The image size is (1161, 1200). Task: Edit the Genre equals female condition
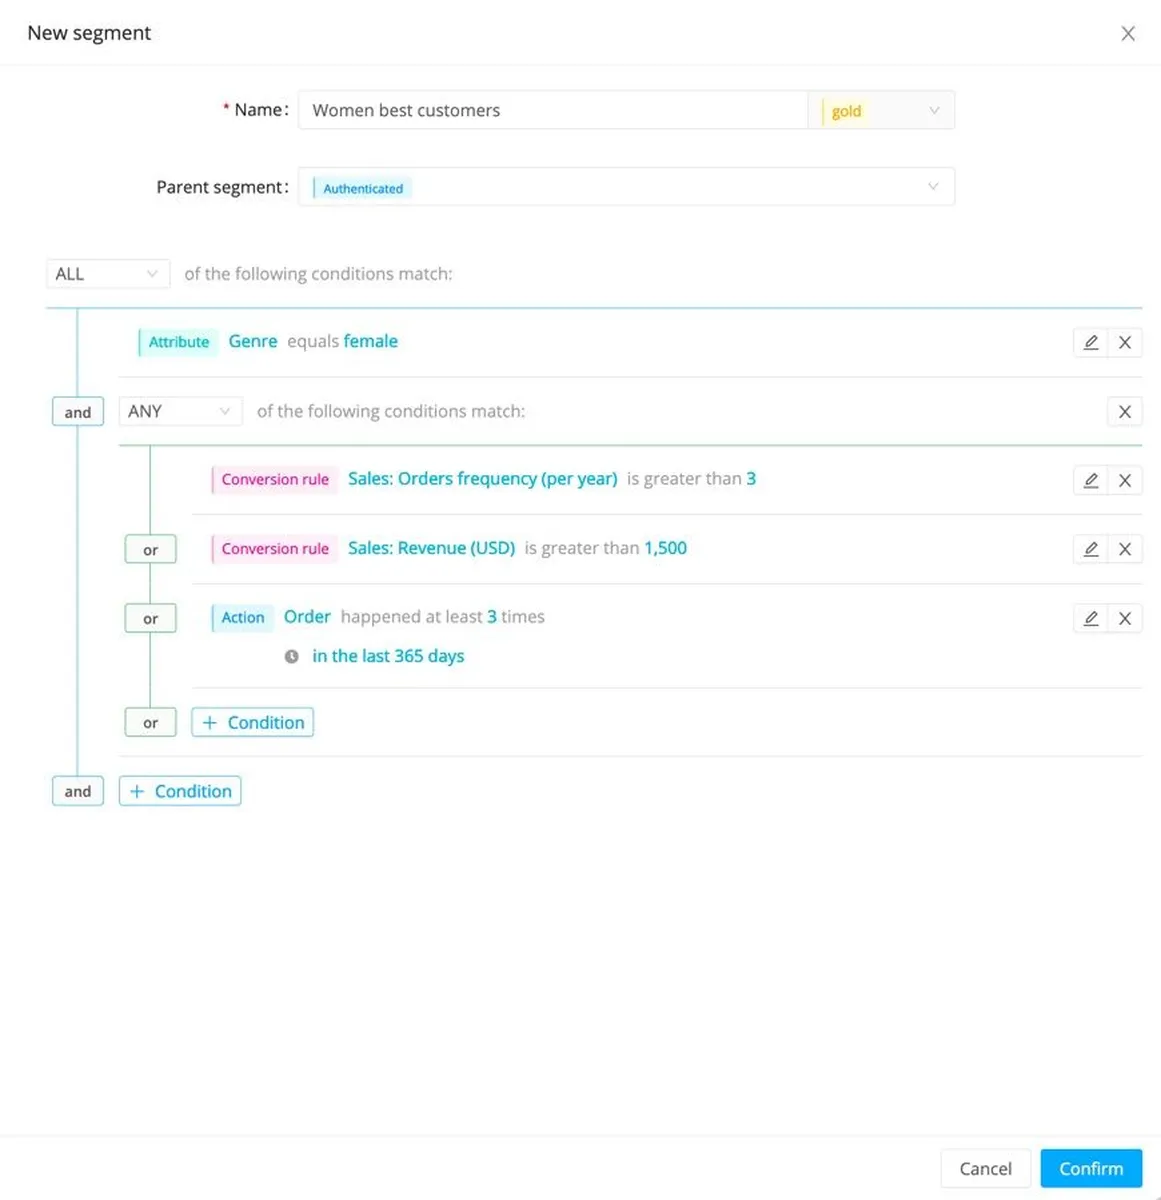click(x=1090, y=342)
